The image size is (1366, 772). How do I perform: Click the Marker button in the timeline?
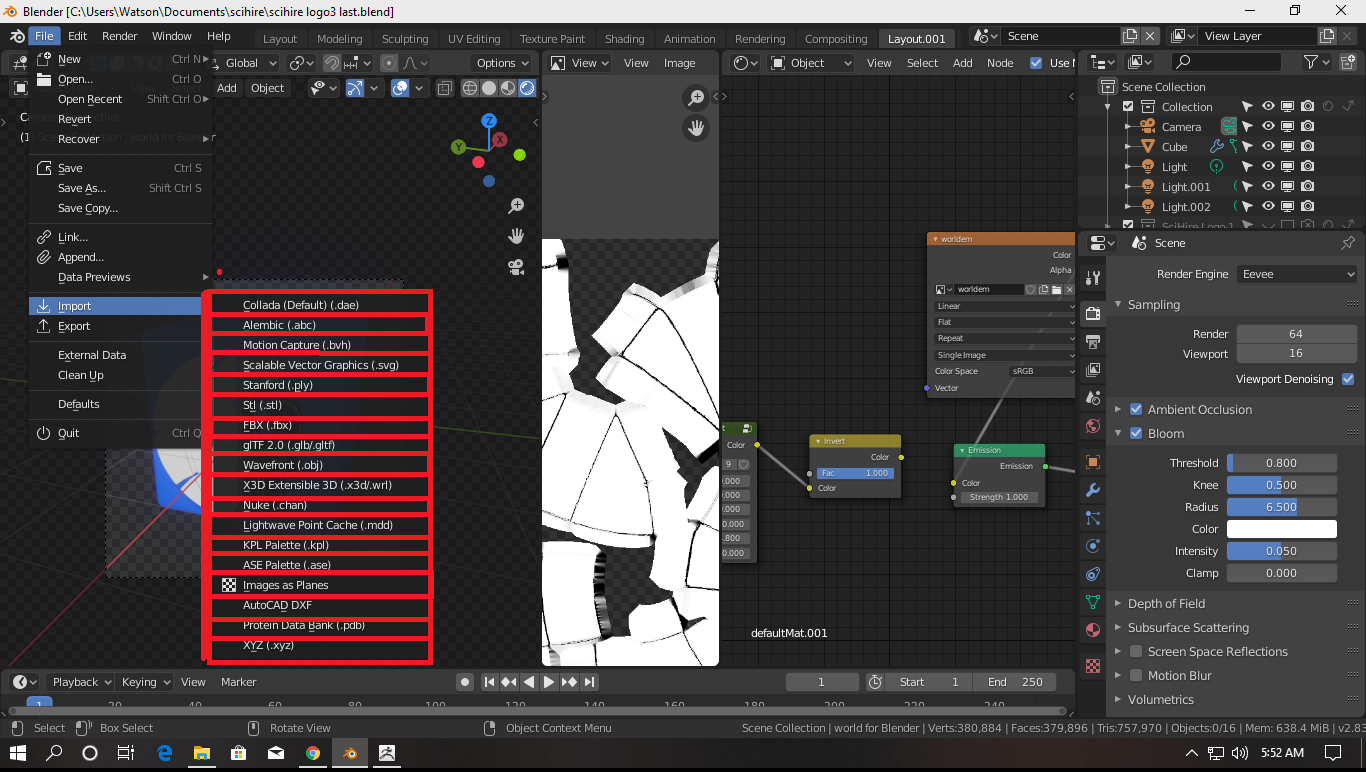(x=239, y=682)
